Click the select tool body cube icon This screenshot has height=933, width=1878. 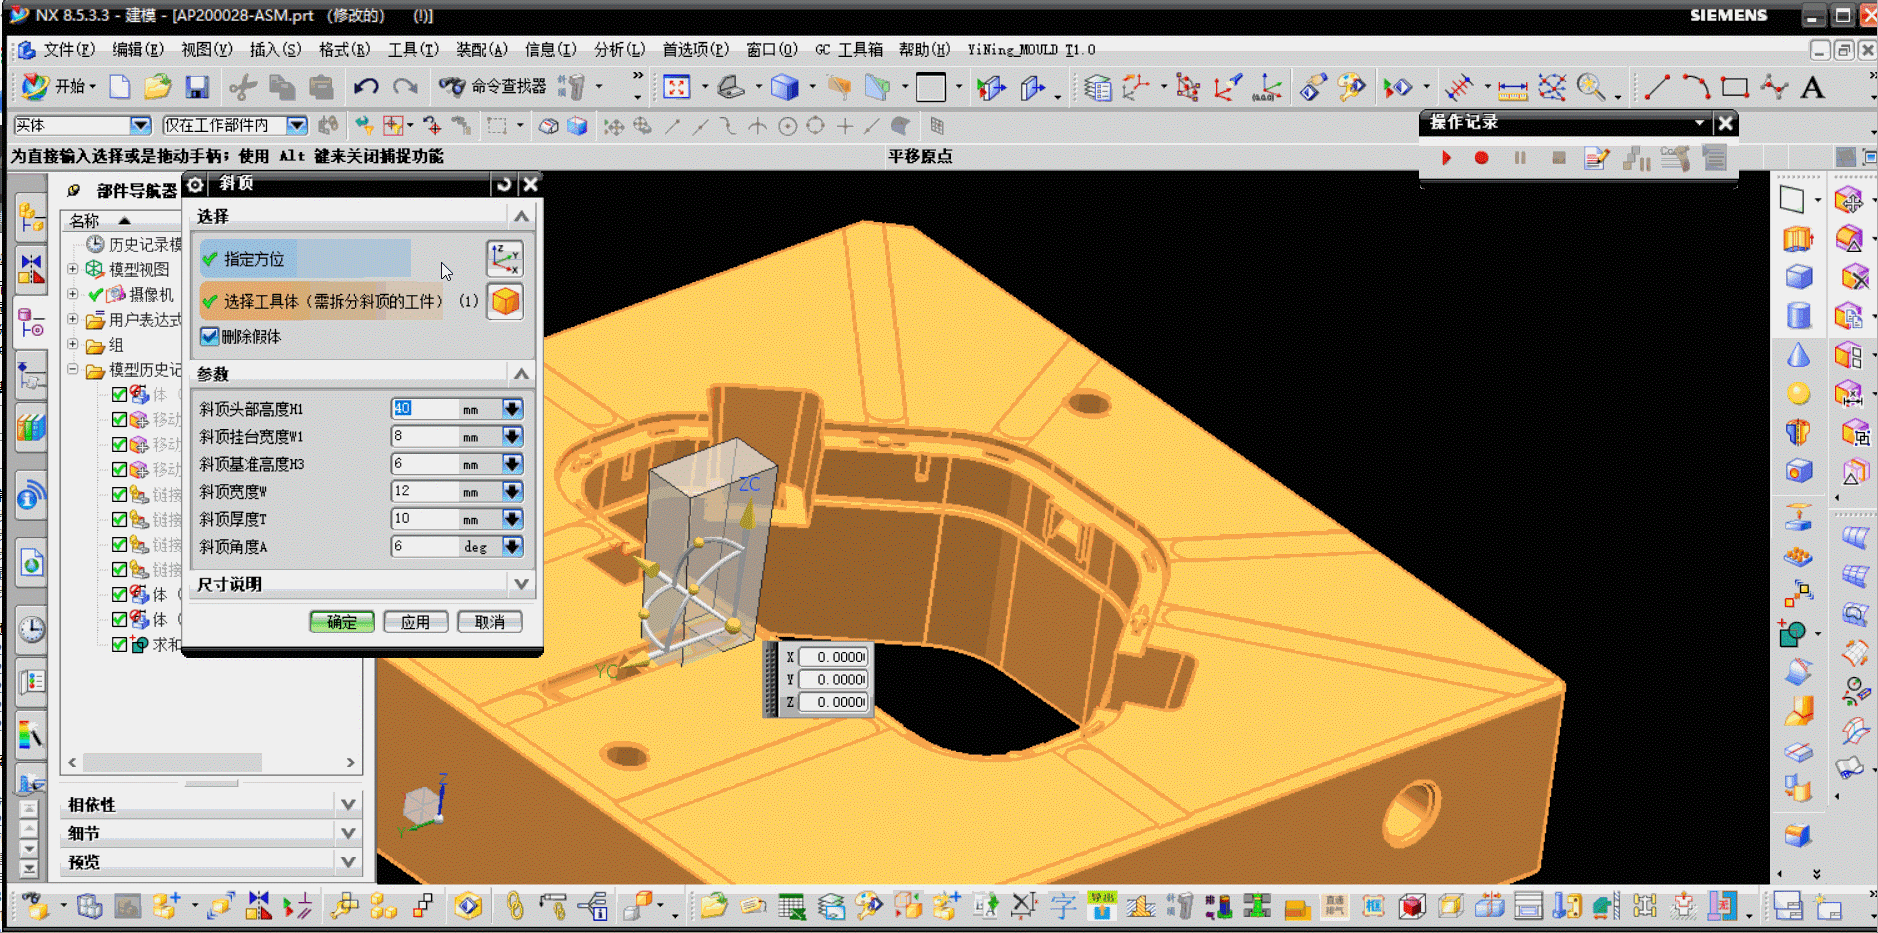tap(505, 301)
